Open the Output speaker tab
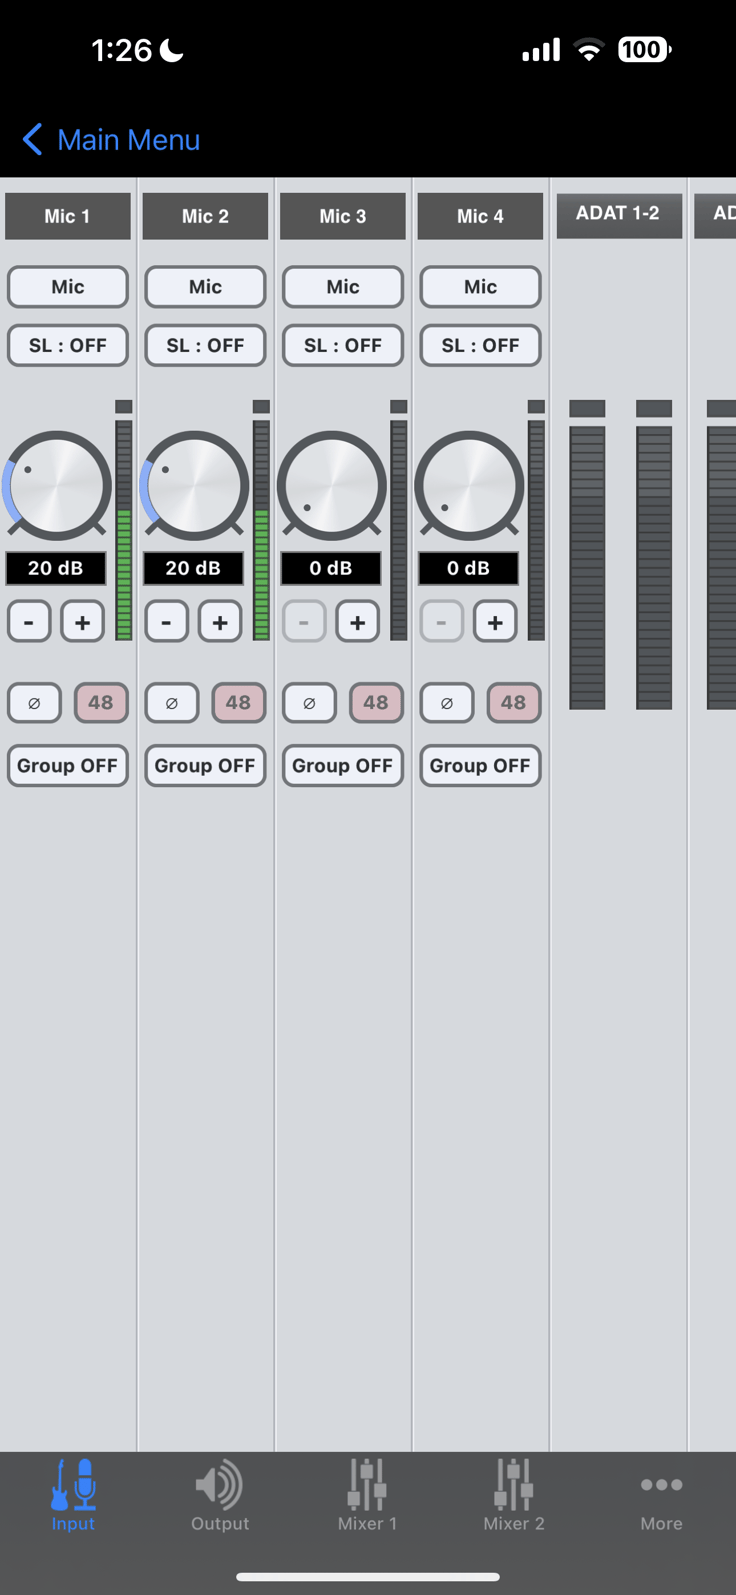This screenshot has height=1595, width=736. [220, 1495]
